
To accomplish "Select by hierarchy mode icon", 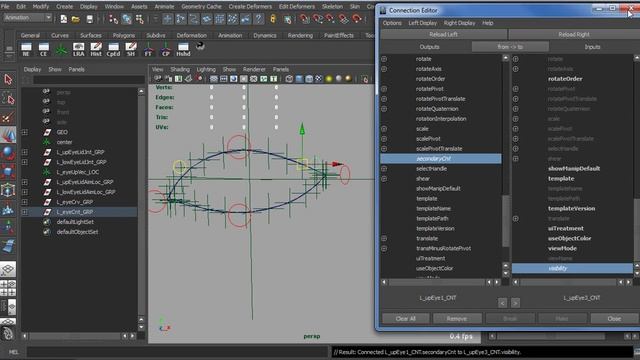I will tap(113, 19).
